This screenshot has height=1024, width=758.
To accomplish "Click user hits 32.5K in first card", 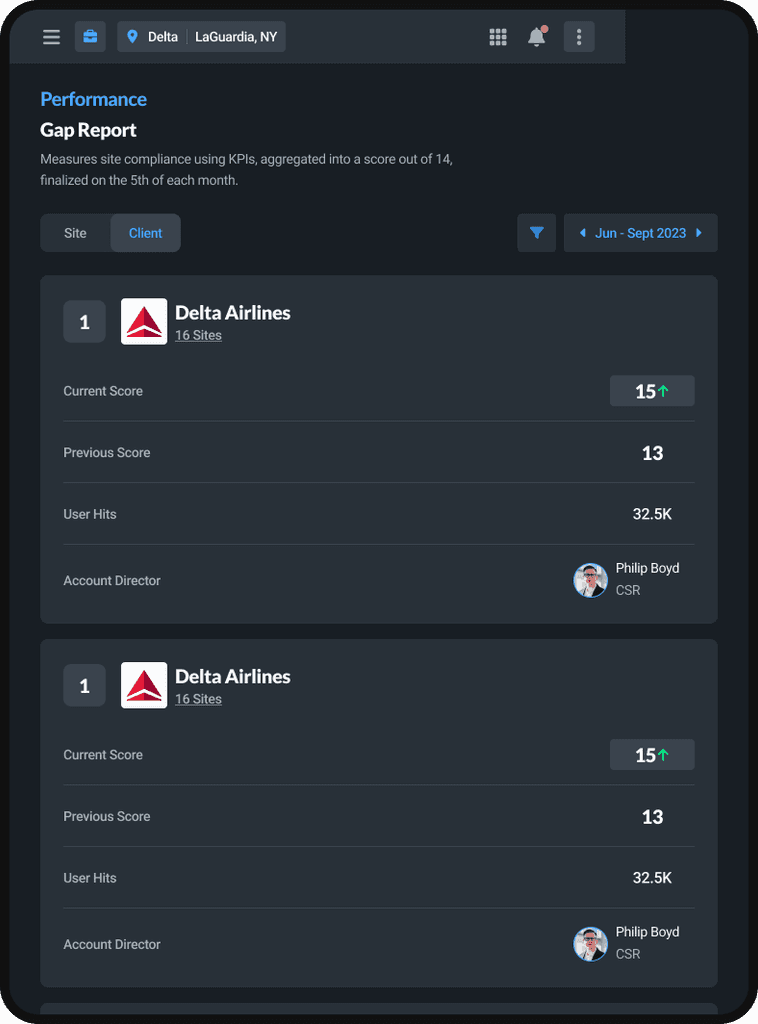I will tap(652, 514).
